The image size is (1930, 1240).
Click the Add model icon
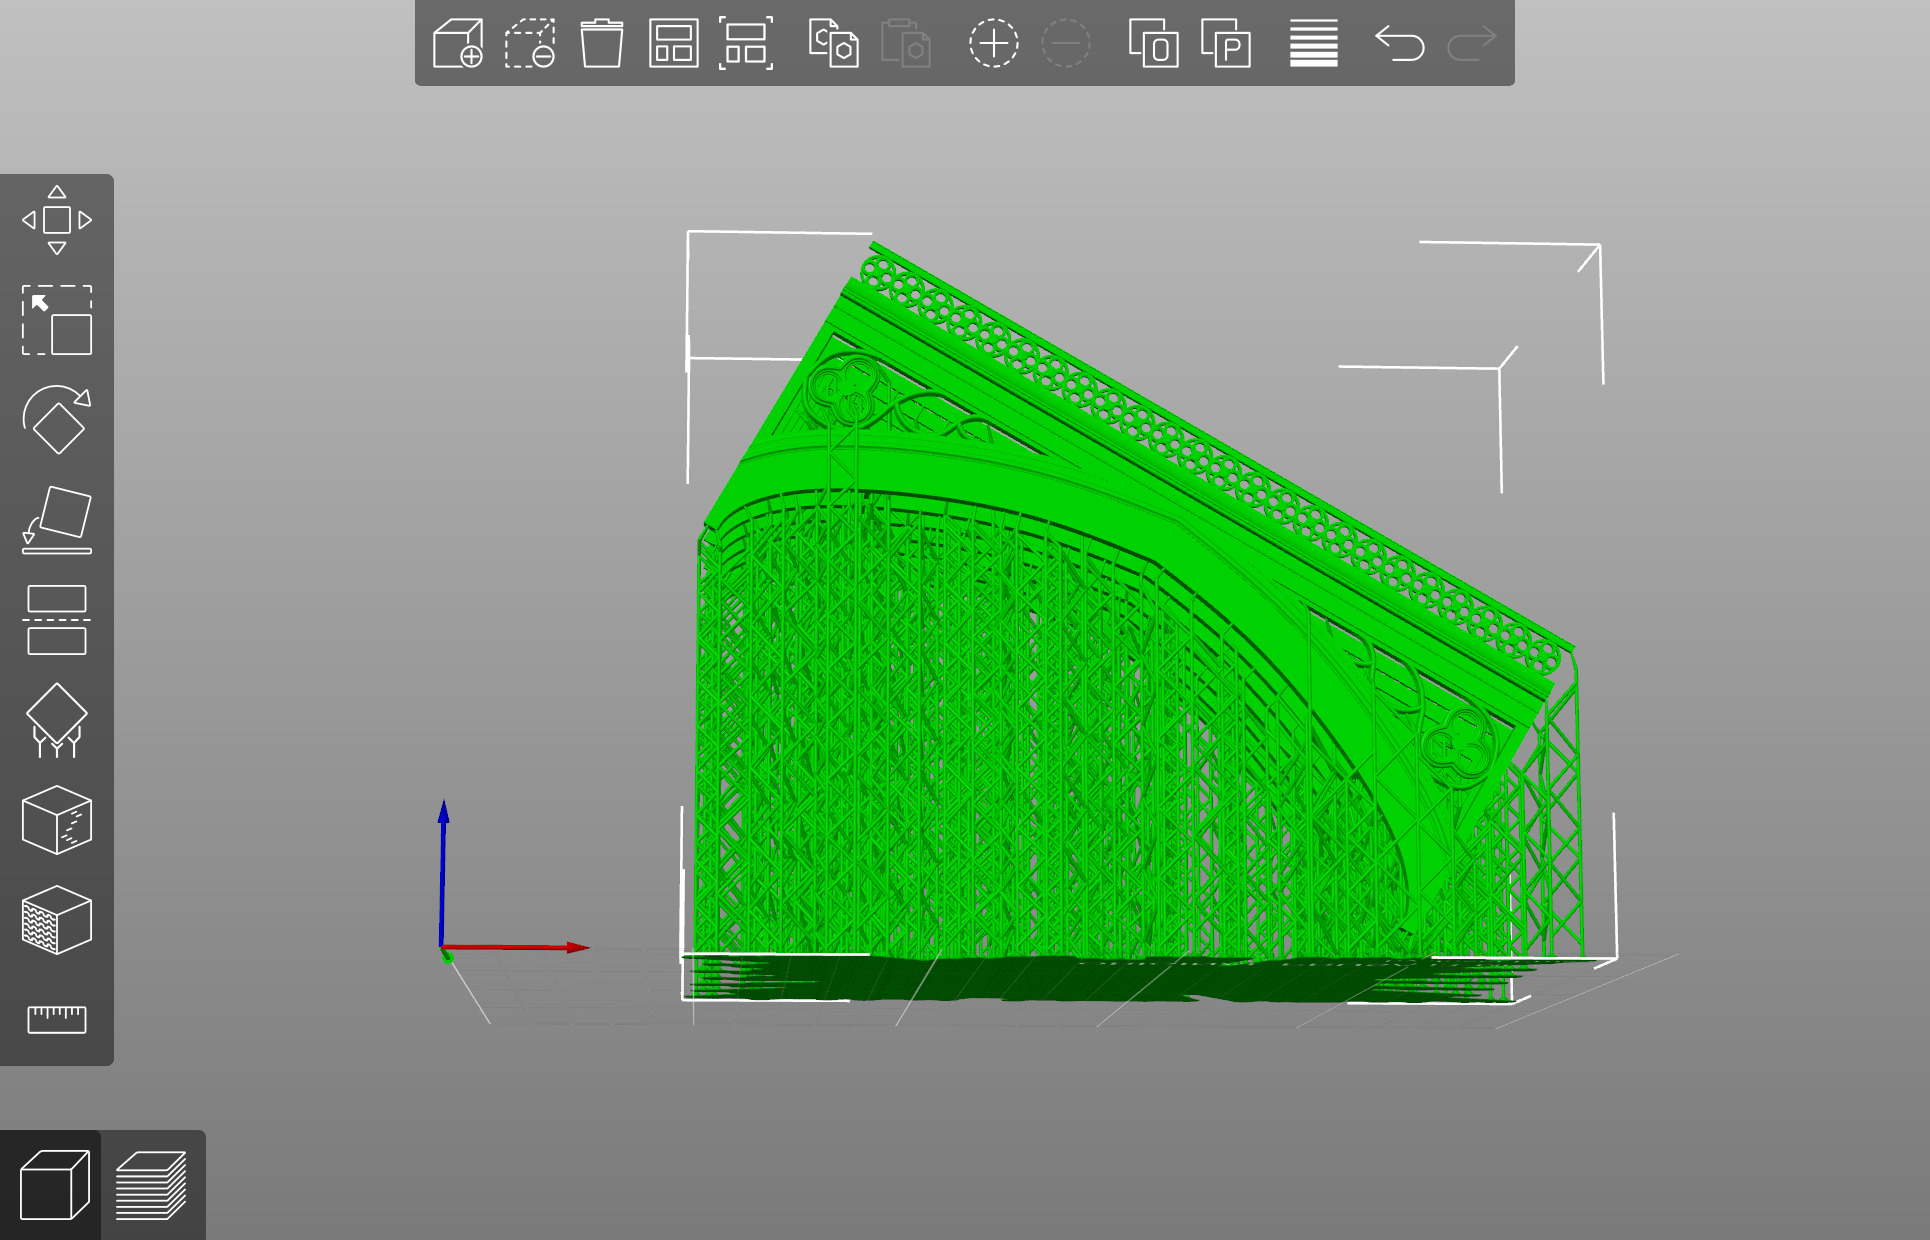[x=458, y=44]
